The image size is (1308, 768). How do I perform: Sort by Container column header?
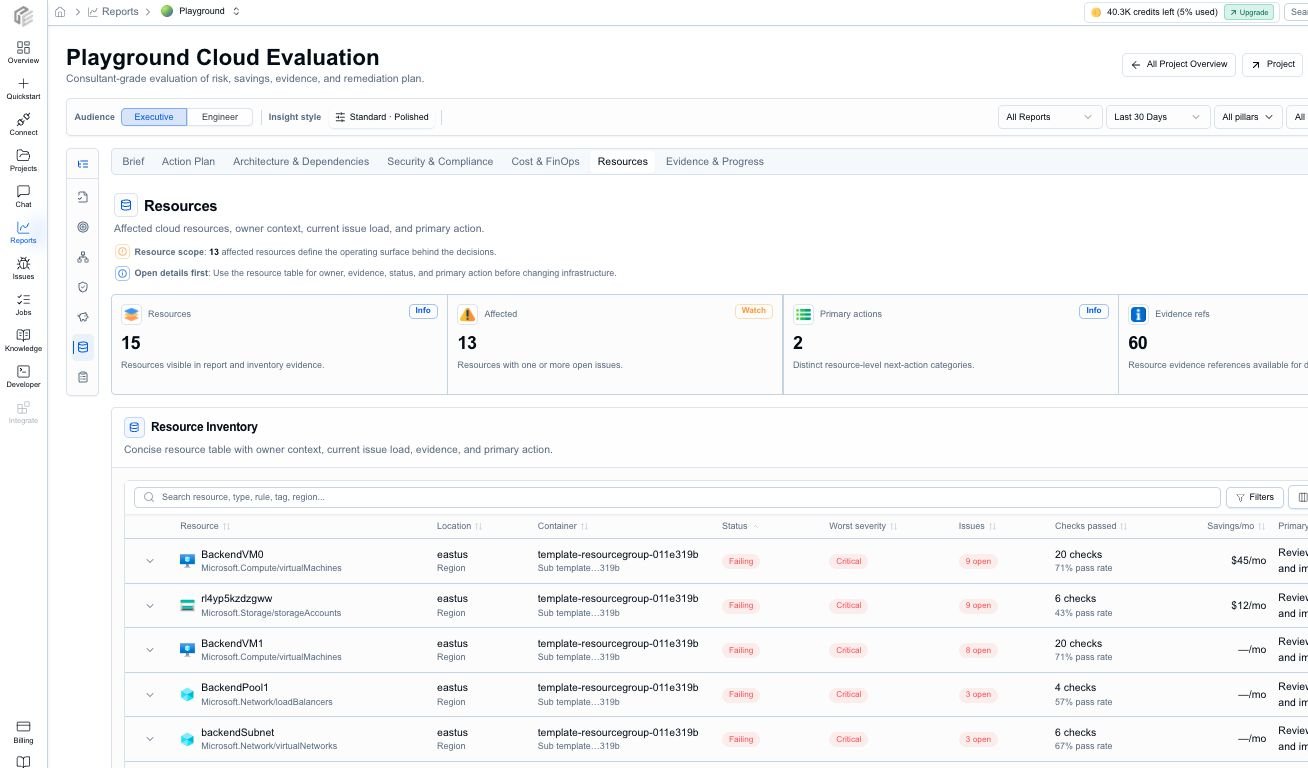click(562, 526)
